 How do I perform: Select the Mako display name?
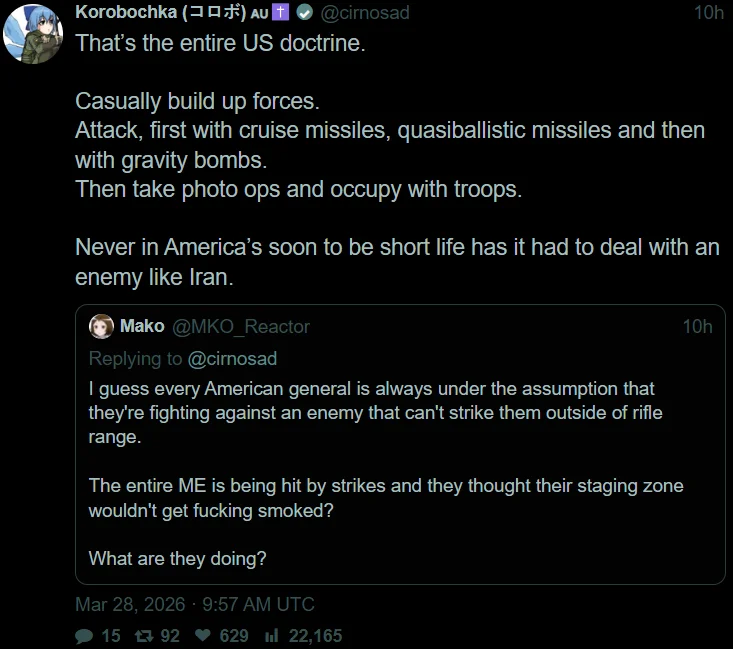142,326
